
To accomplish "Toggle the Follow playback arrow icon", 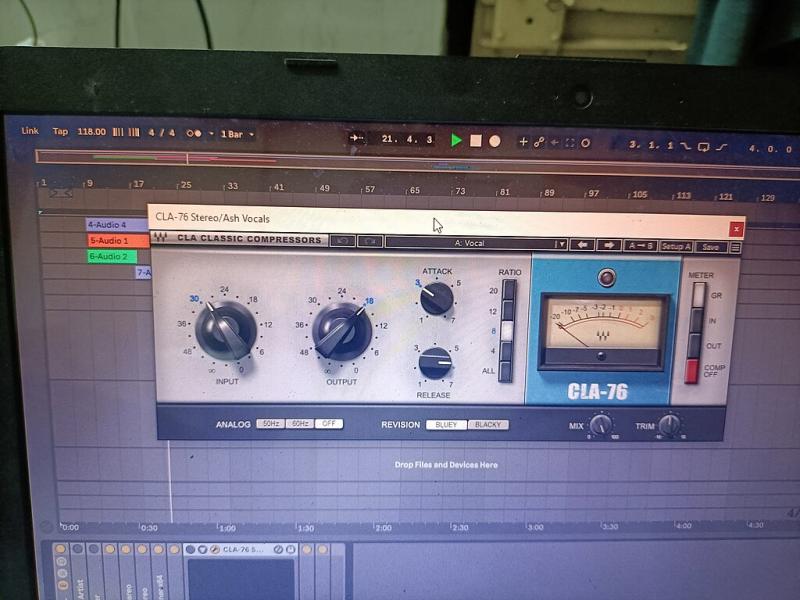I will (x=357, y=138).
